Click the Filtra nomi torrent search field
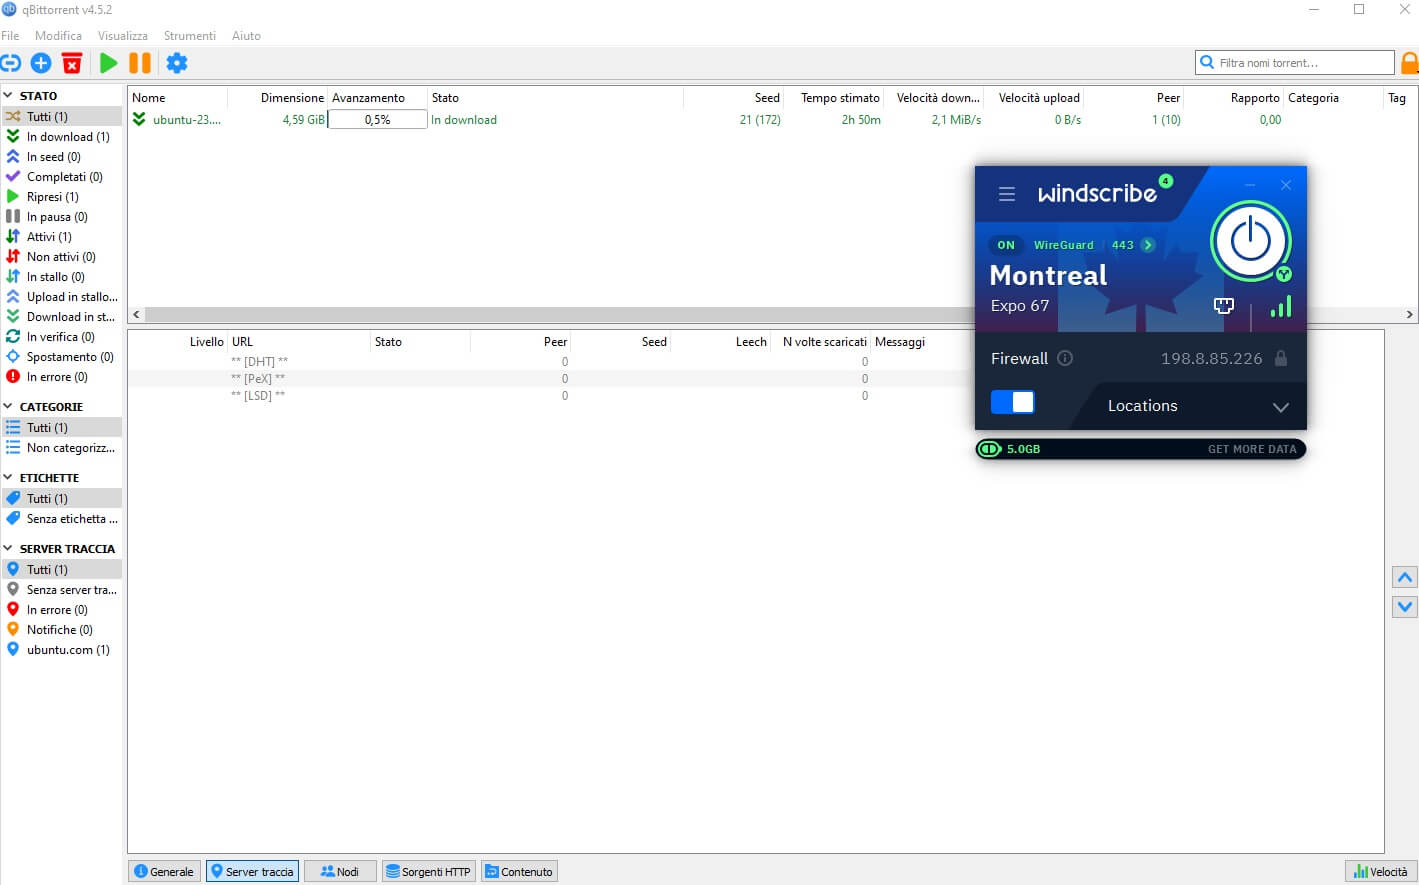 point(1294,62)
